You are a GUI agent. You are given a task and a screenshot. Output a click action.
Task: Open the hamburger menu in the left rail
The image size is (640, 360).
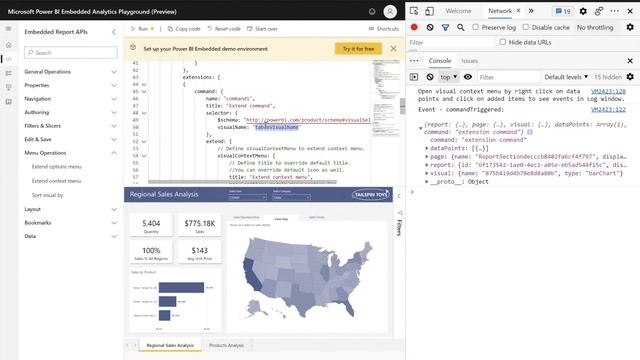[x=9, y=29]
